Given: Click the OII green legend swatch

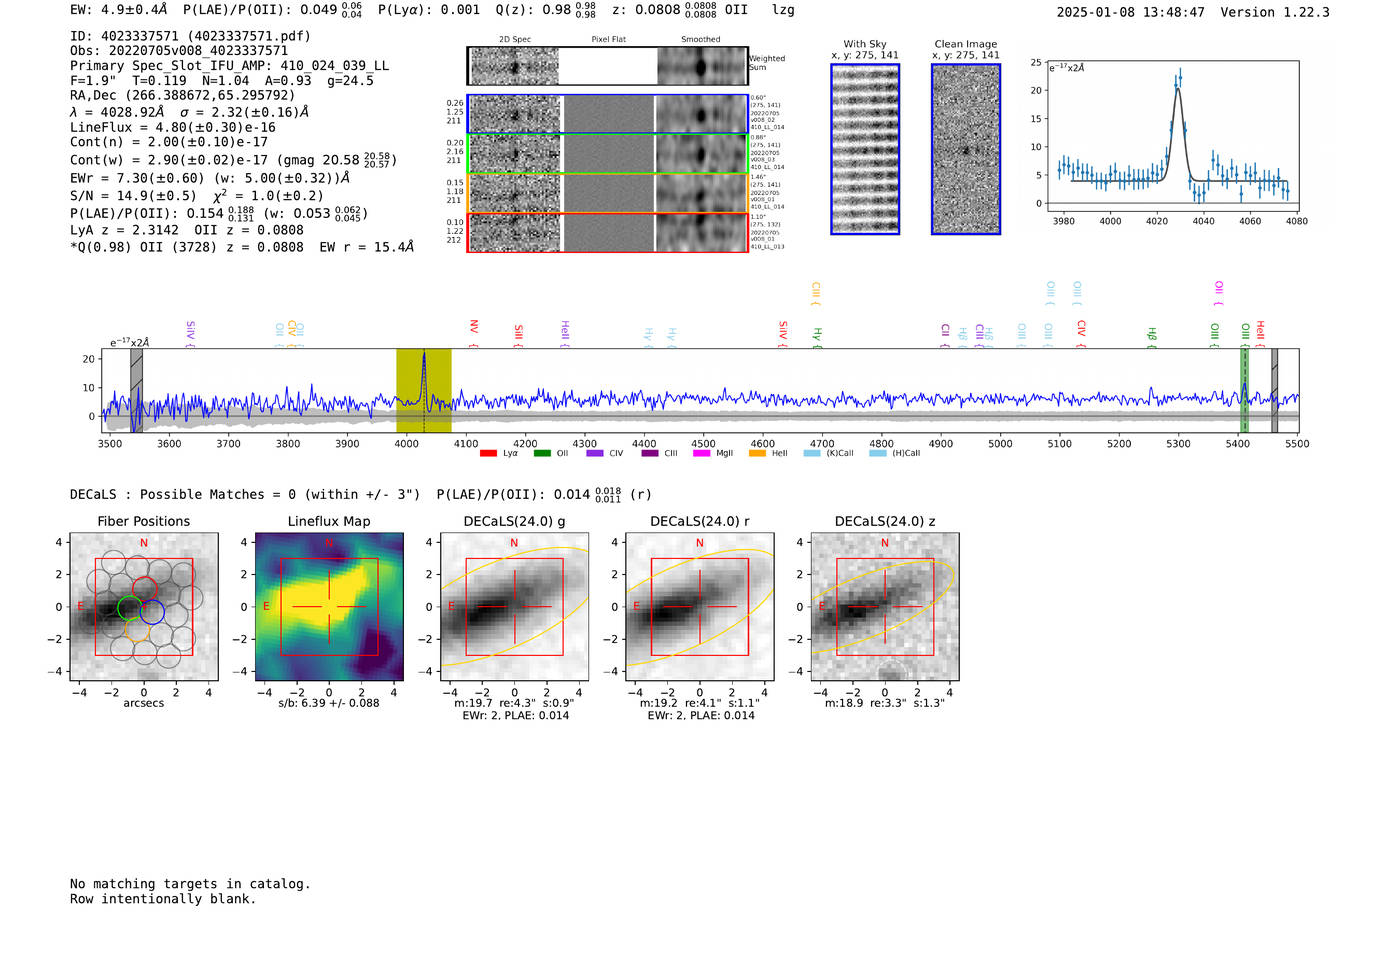Looking at the screenshot, I should coord(542,454).
